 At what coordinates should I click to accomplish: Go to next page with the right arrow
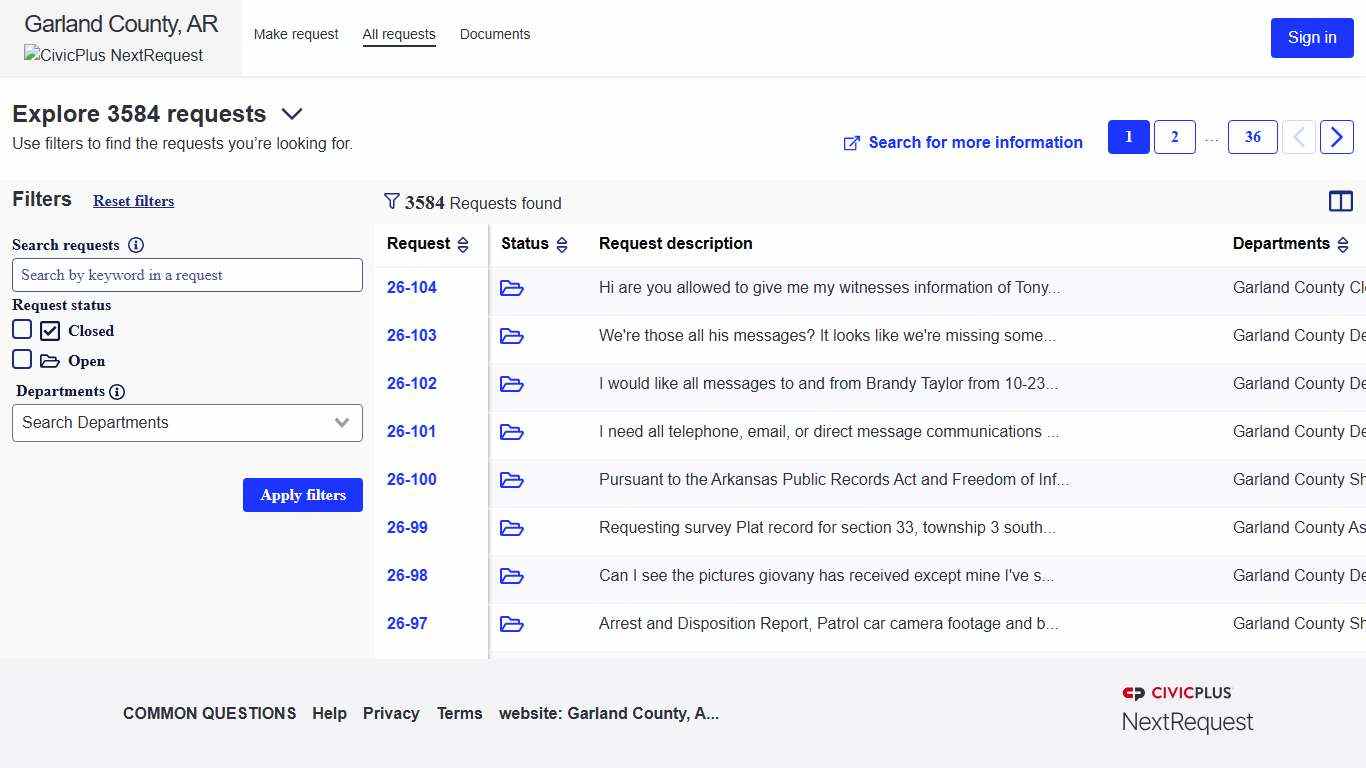pyautogui.click(x=1337, y=137)
